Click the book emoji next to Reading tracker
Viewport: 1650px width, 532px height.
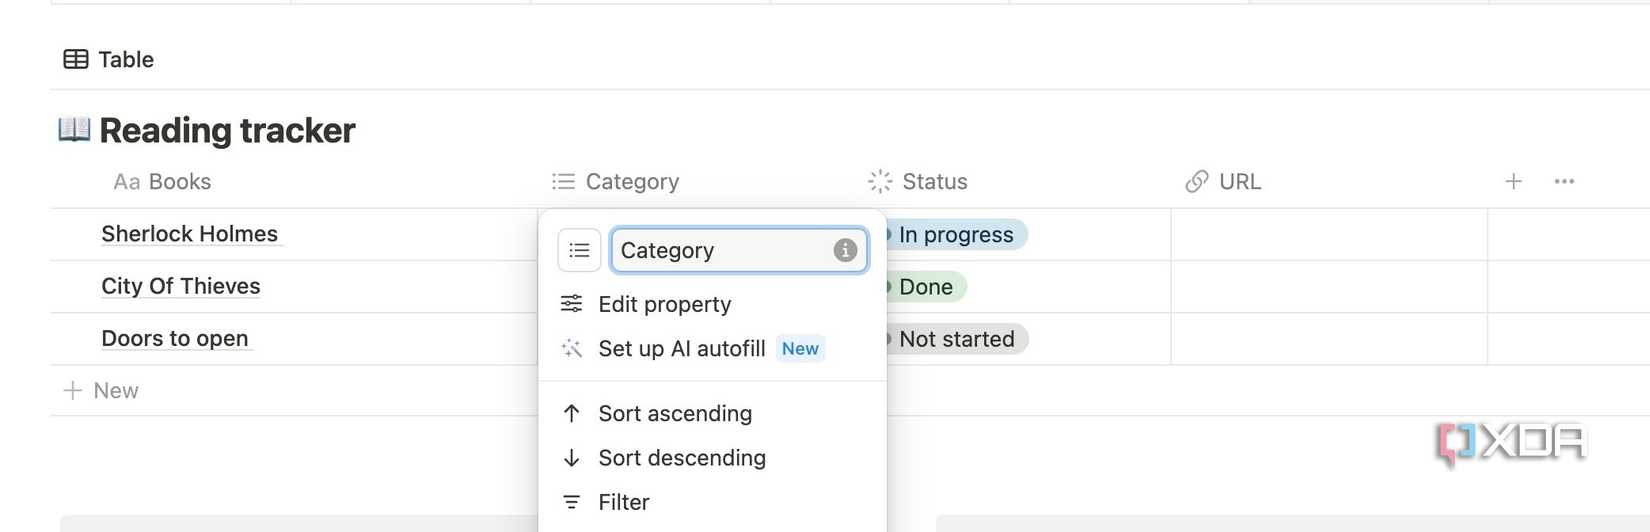[74, 129]
